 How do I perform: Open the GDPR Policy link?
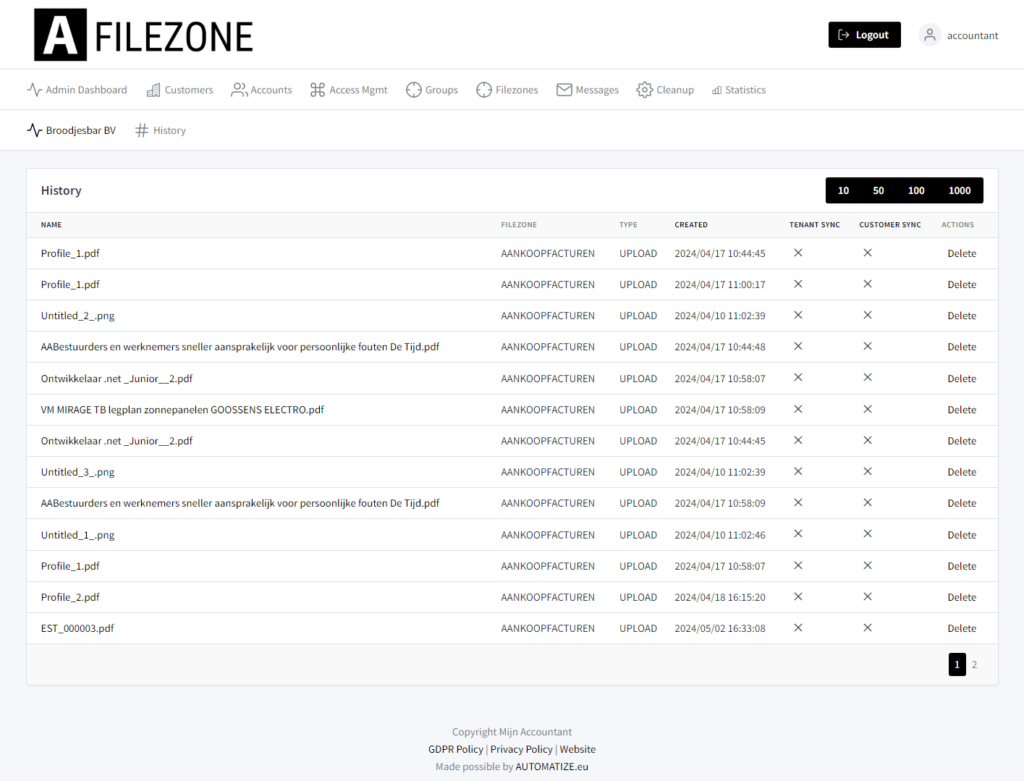coord(456,749)
